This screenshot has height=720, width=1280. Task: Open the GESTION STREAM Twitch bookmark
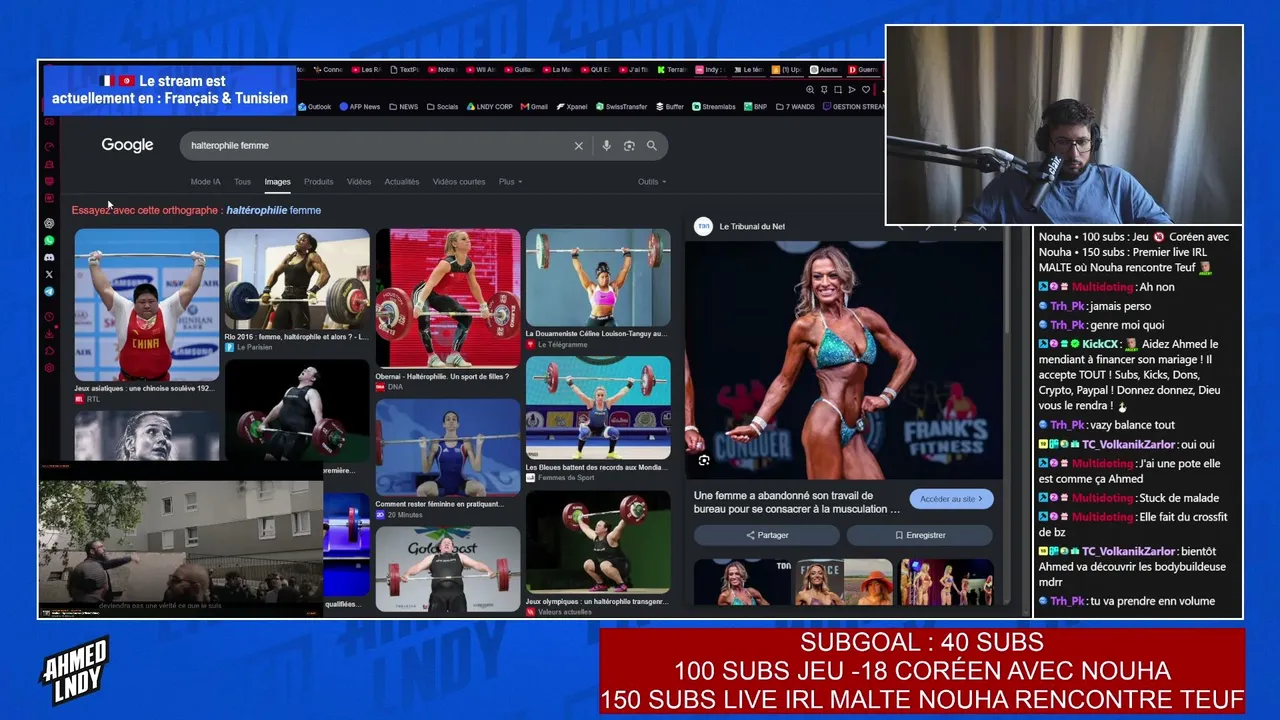click(x=854, y=107)
